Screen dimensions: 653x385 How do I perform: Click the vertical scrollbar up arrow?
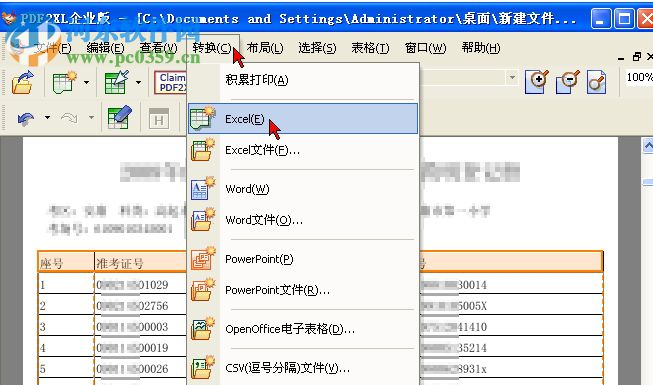click(x=648, y=146)
